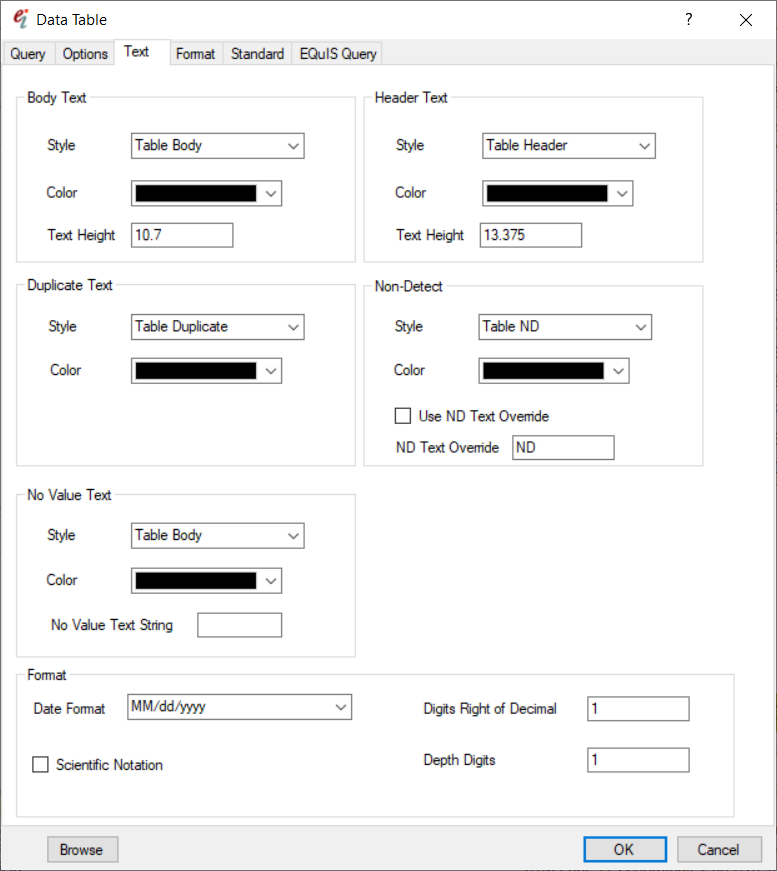Pick the Body Text color swatch
The image size is (777, 871).
point(206,193)
